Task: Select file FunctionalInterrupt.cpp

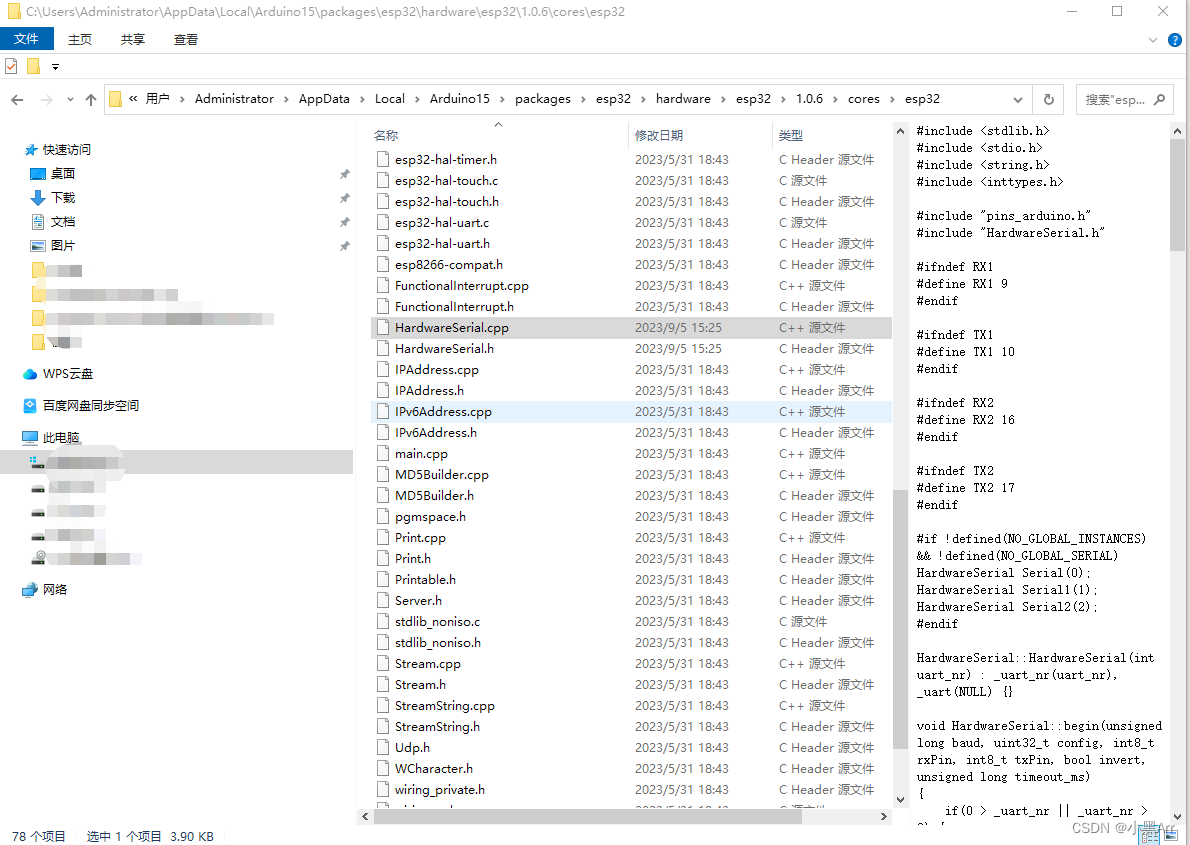Action: tap(461, 285)
